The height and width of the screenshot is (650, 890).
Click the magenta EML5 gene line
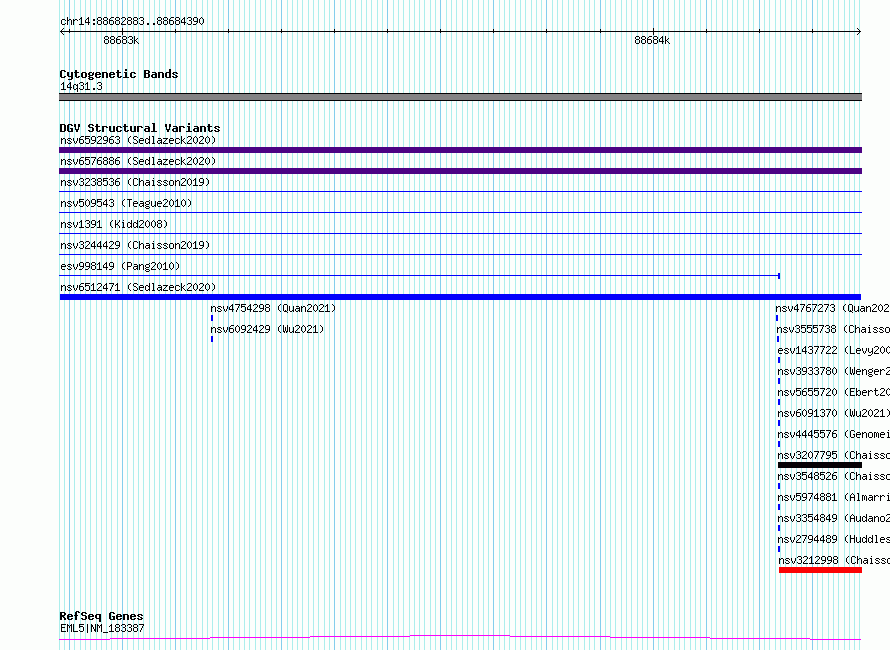point(460,638)
